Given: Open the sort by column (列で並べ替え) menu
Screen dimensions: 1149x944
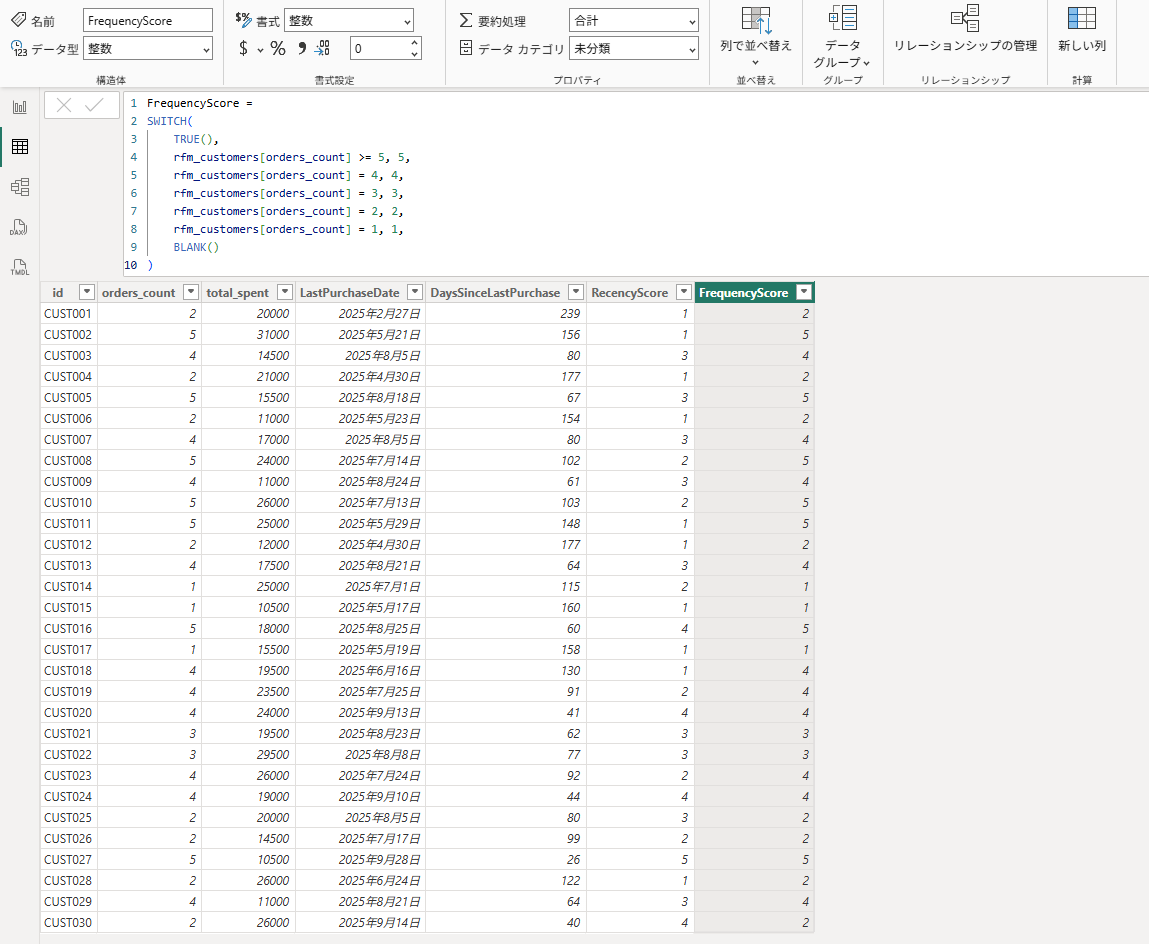Looking at the screenshot, I should tap(755, 36).
